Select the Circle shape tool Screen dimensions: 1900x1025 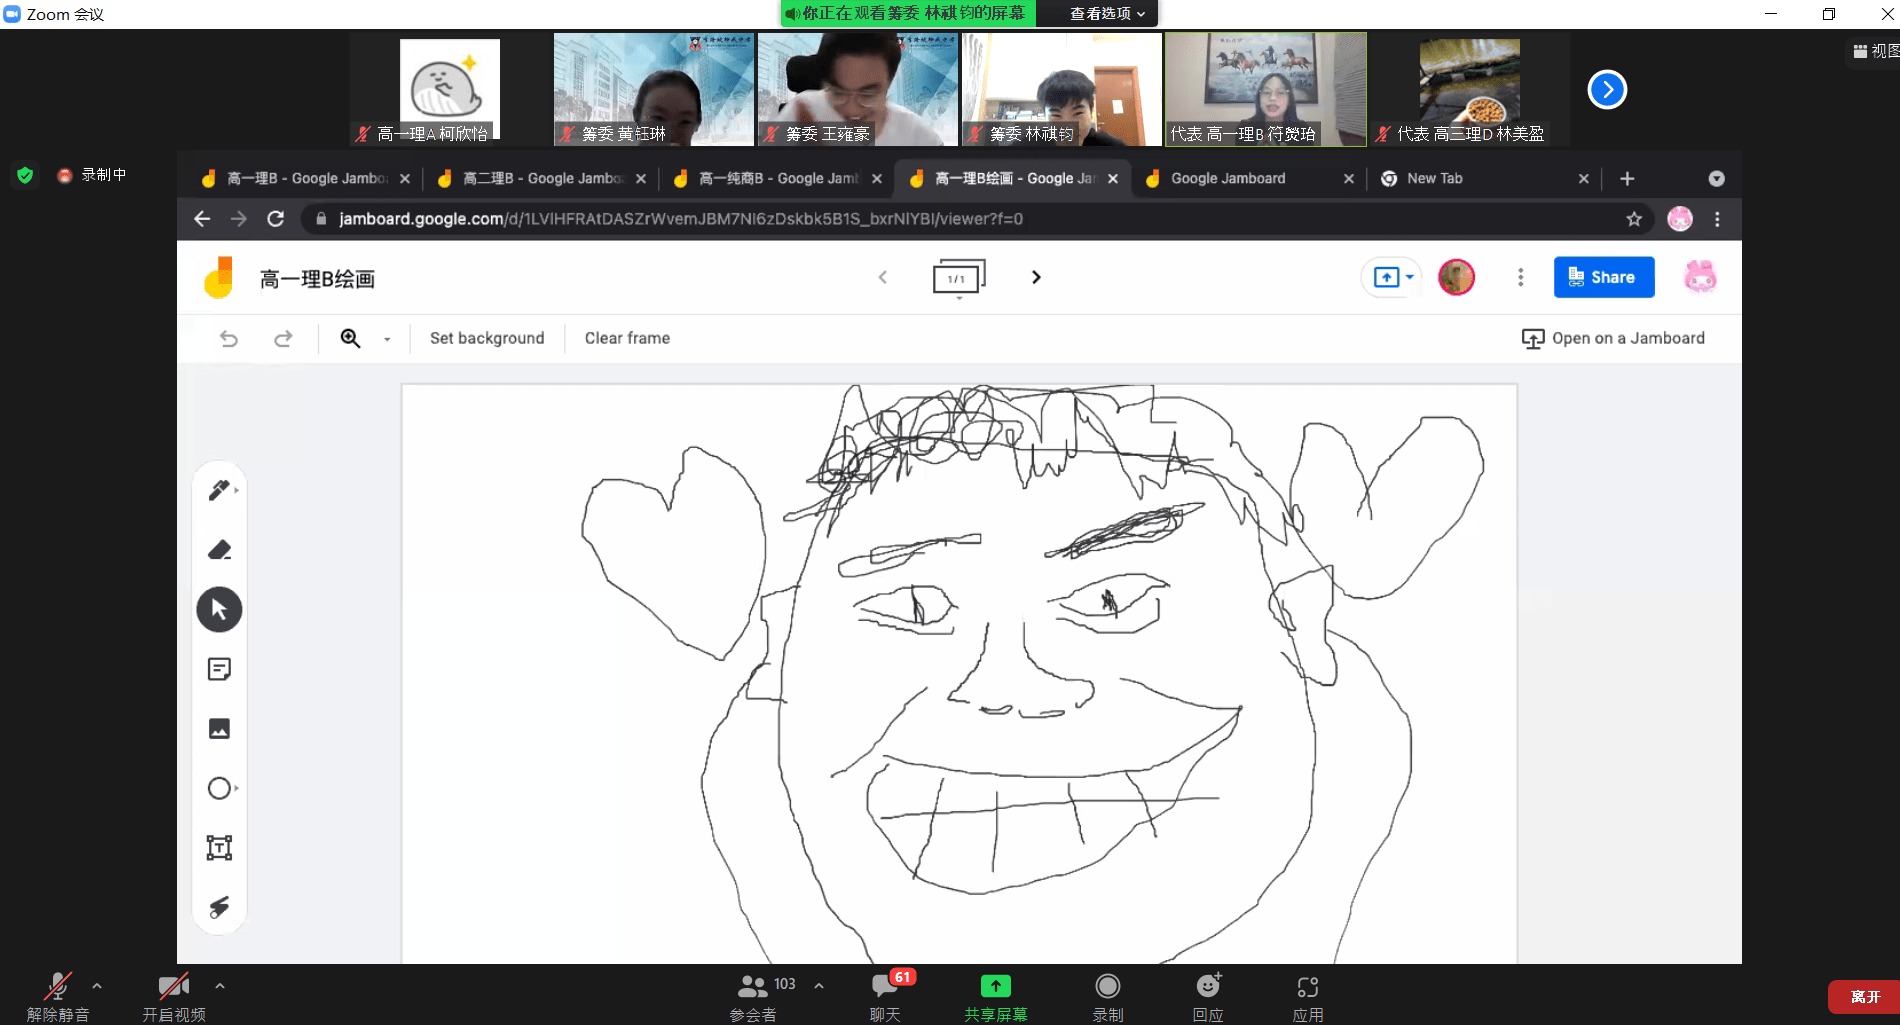tap(219, 788)
